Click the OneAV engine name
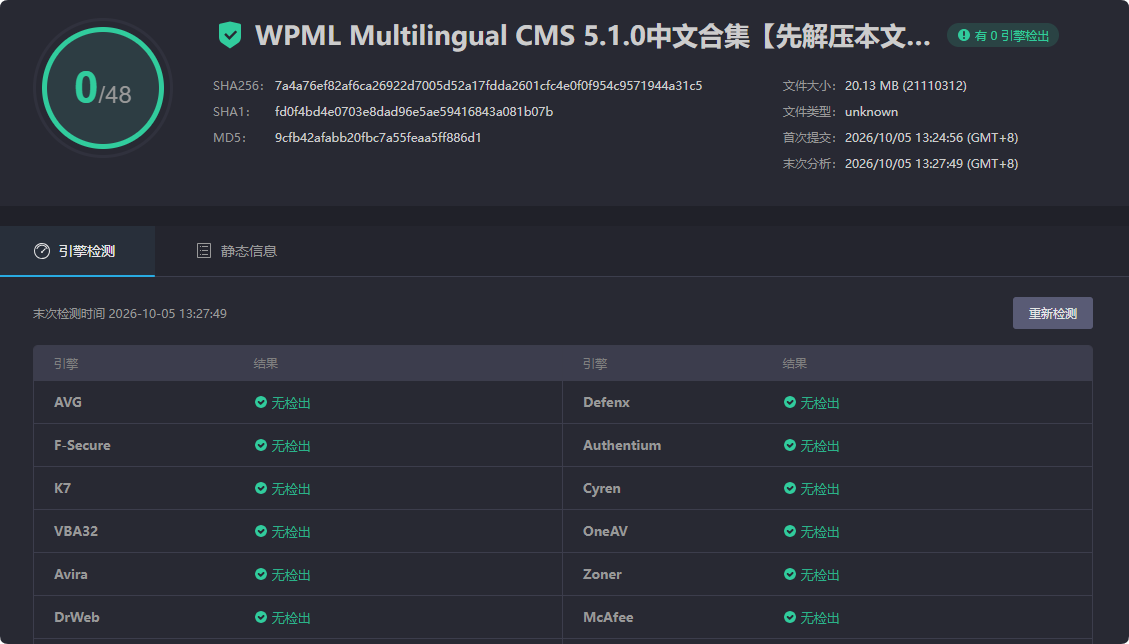 pyautogui.click(x=606, y=531)
